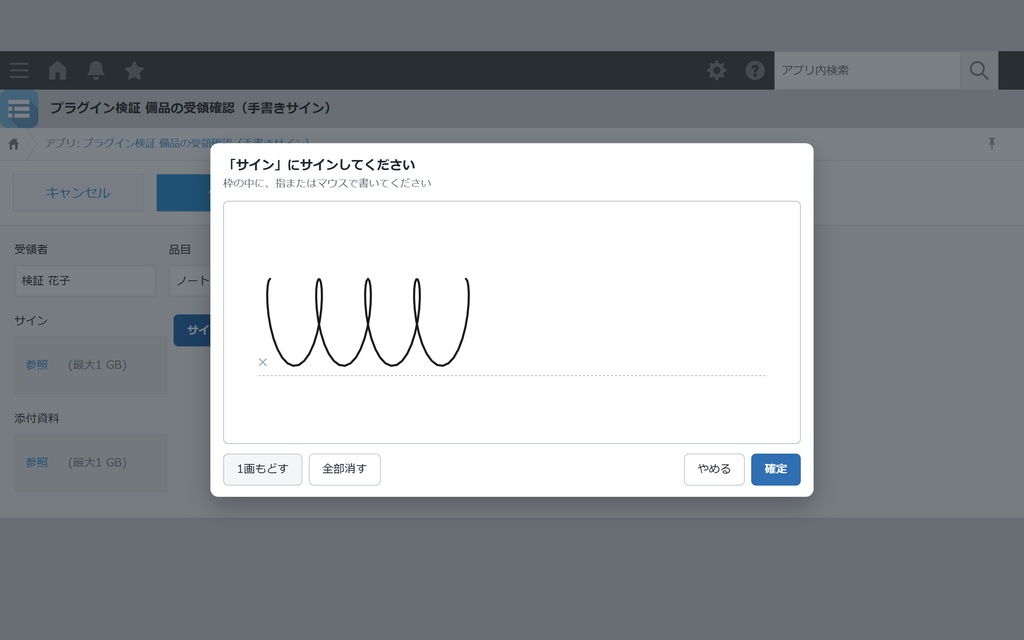Undo the last stroke with 1画もどす
The image size is (1024, 640).
[x=263, y=470]
